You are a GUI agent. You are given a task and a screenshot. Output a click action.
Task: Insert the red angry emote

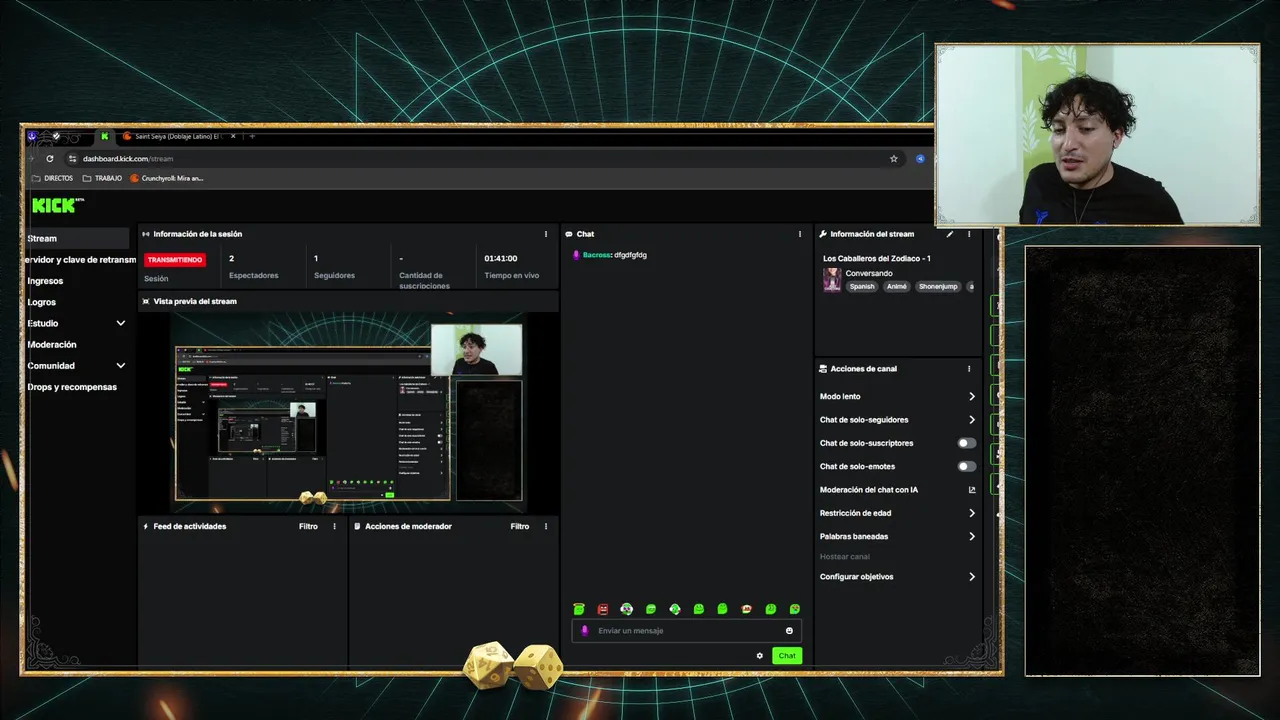603,609
